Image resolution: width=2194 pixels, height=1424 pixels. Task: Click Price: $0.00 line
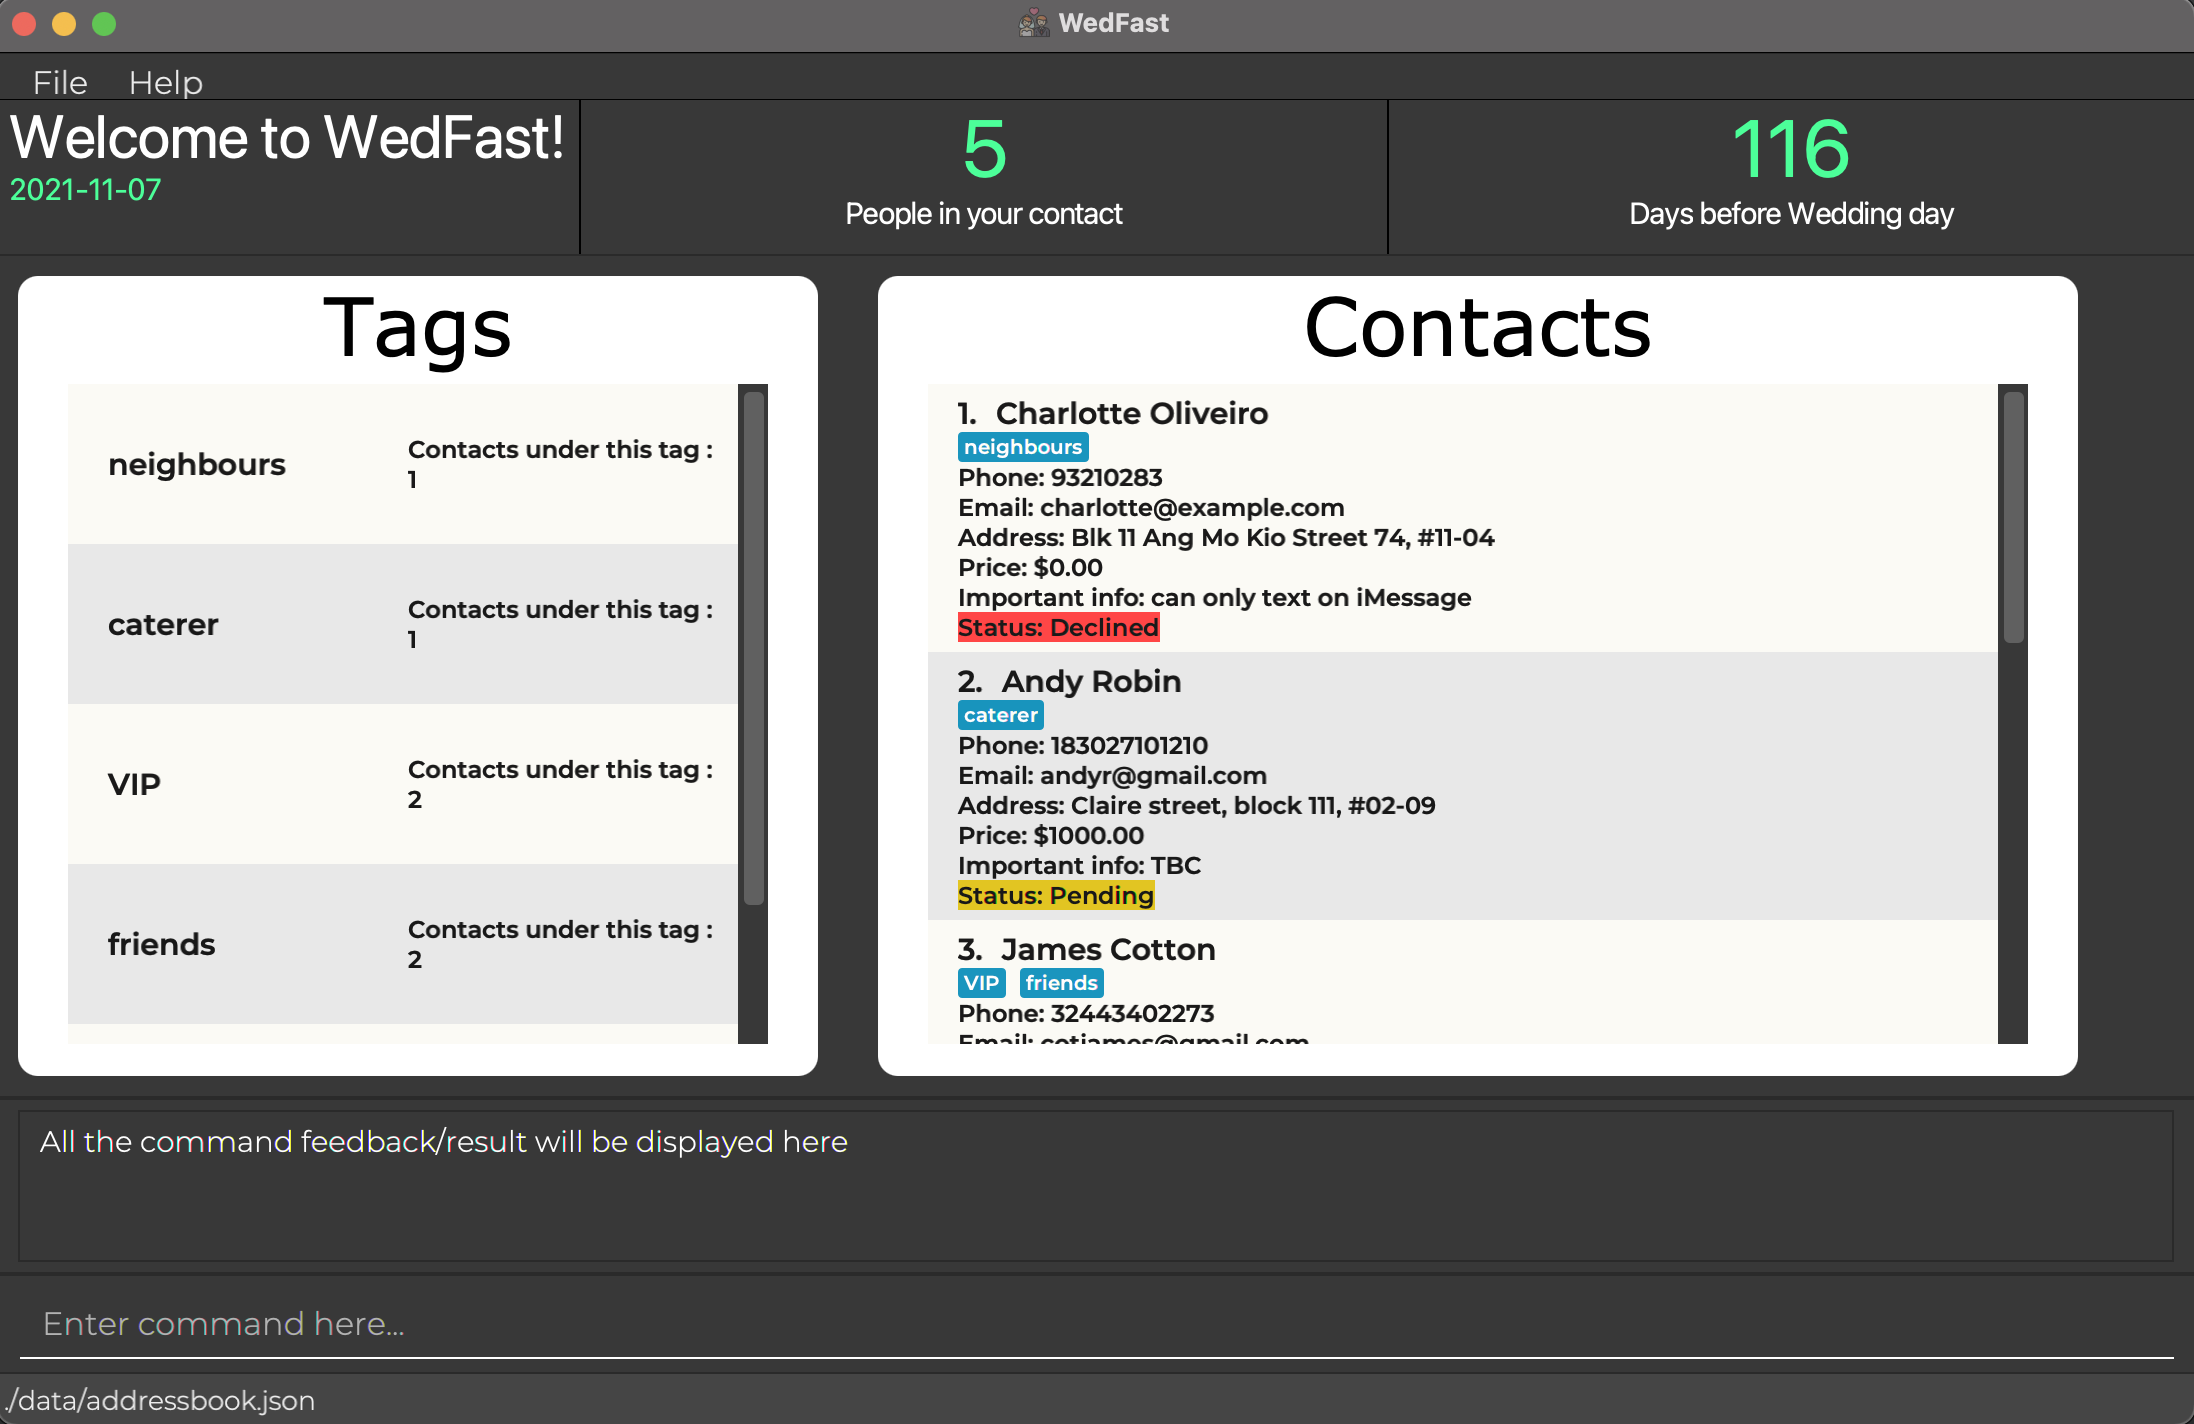[x=1030, y=567]
